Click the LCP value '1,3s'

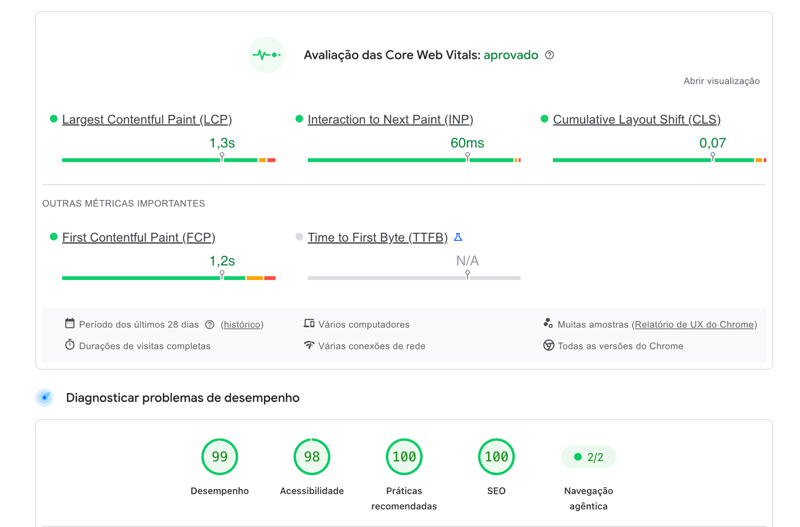(222, 143)
